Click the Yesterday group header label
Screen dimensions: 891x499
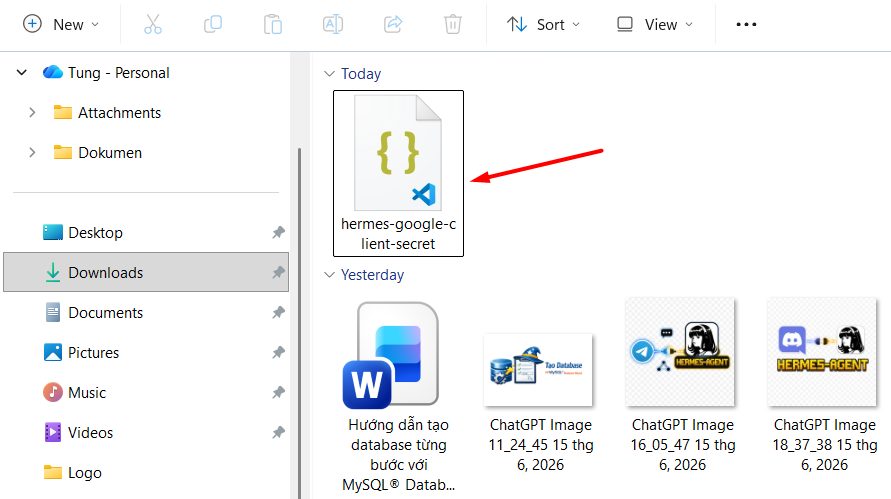click(372, 275)
